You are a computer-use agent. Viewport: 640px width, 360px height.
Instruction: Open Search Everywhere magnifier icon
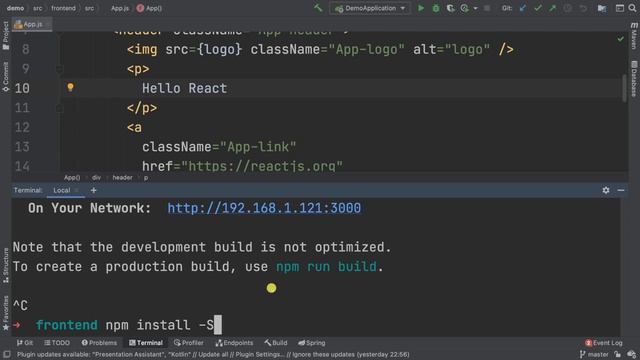(x=632, y=8)
